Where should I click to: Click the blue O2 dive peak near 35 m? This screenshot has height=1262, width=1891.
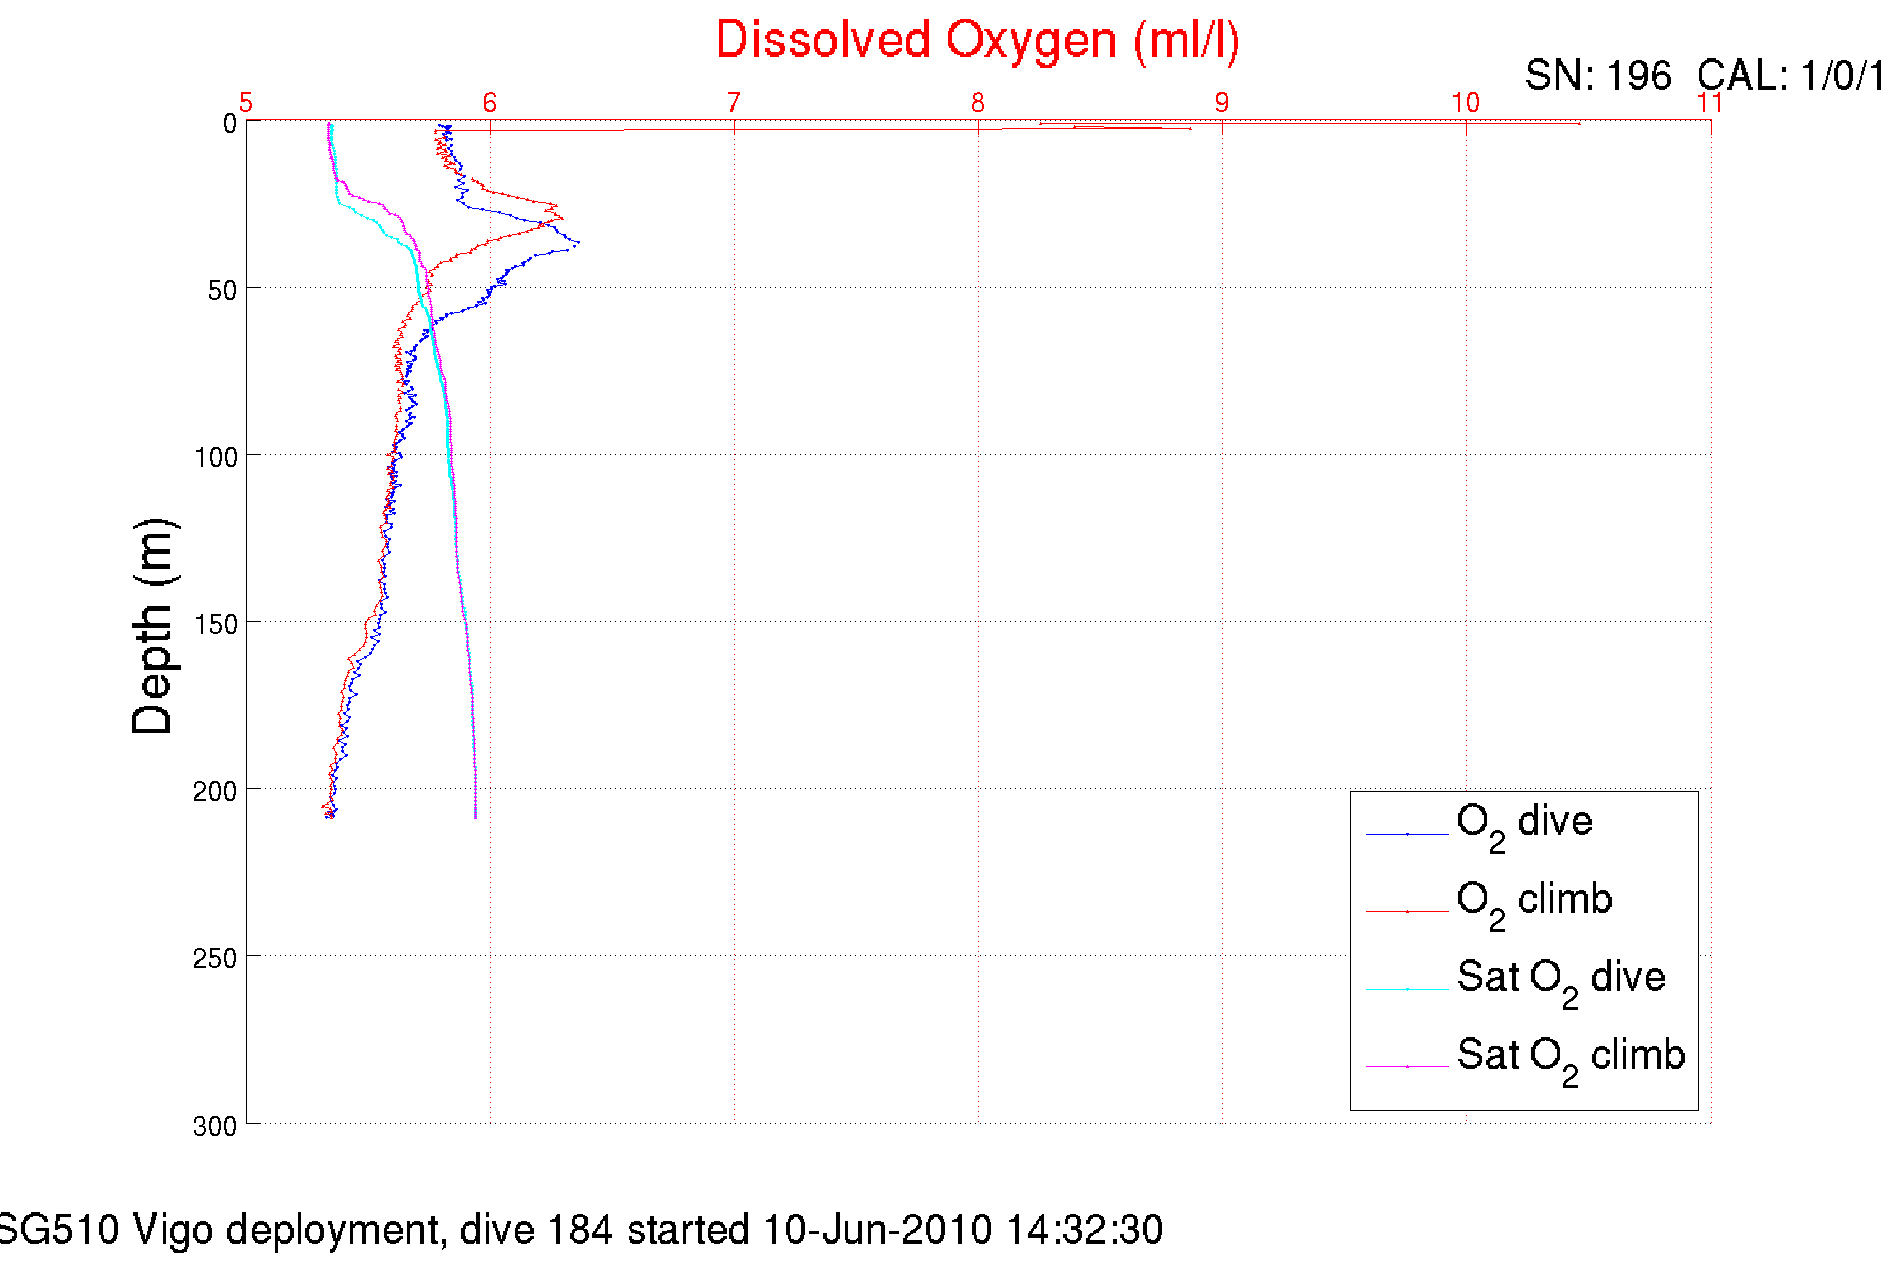[x=578, y=243]
